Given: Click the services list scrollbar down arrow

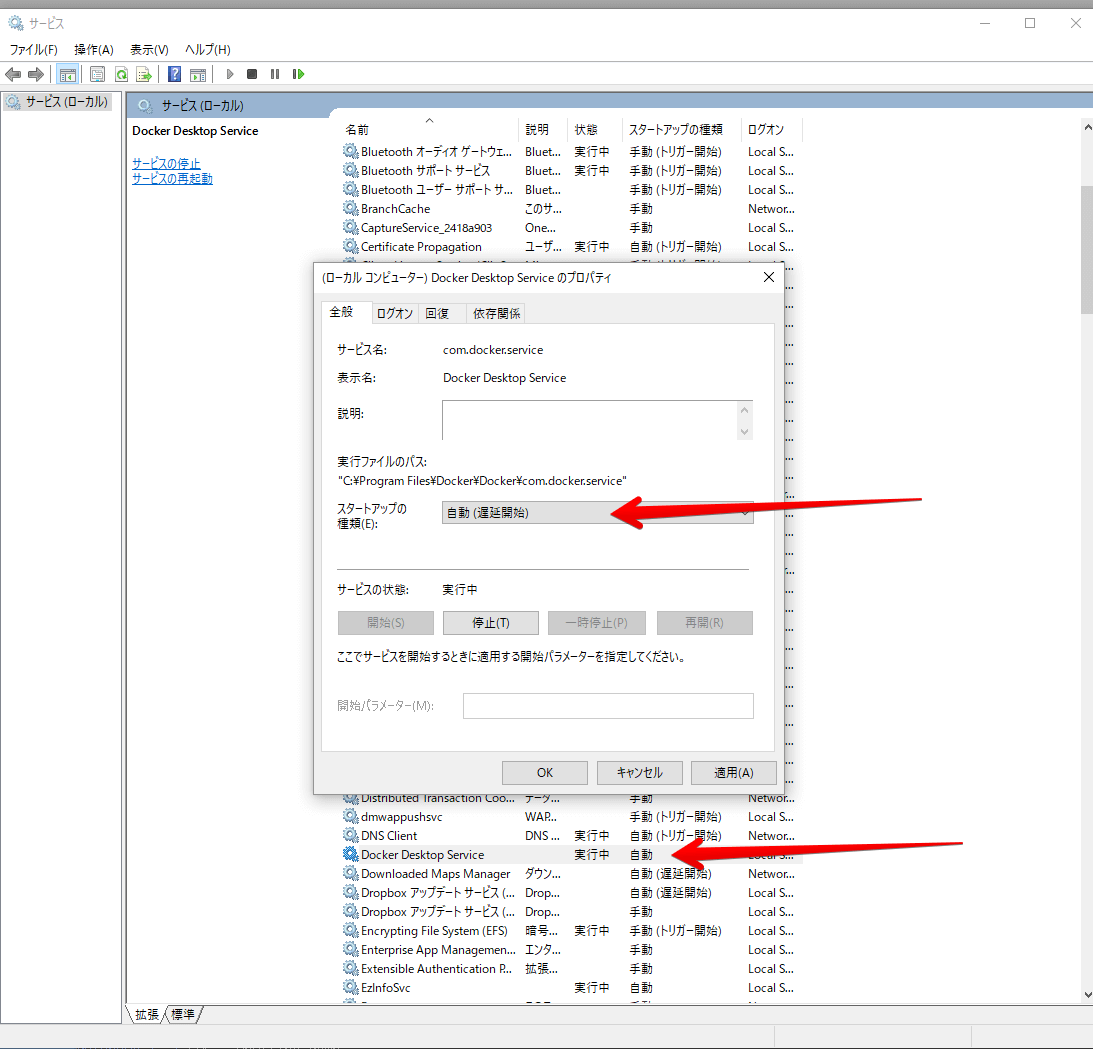Looking at the screenshot, I should pos(1087,995).
